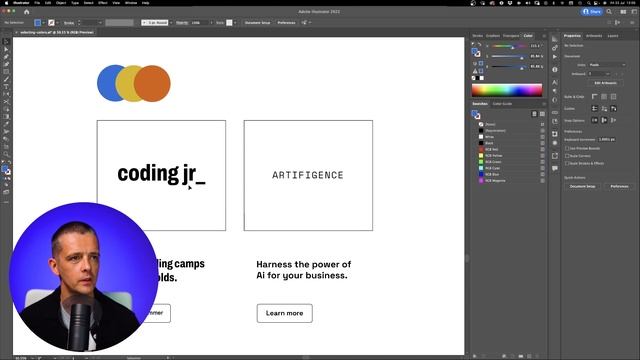Toggle Show Guides icon in the Guides row

coord(595,109)
